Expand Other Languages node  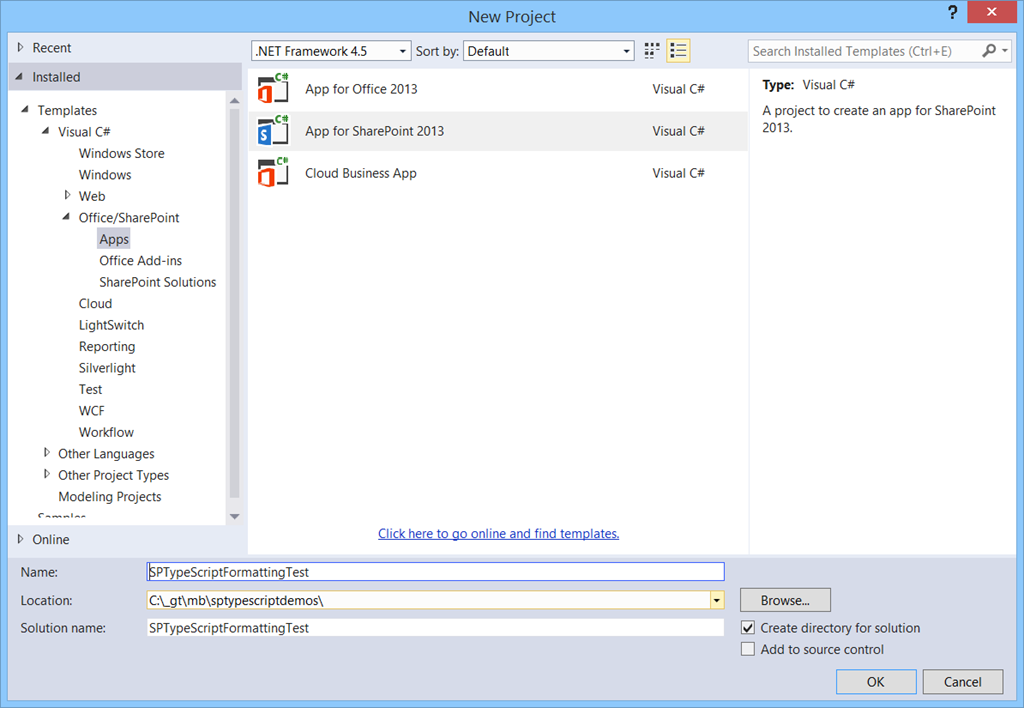[46, 453]
